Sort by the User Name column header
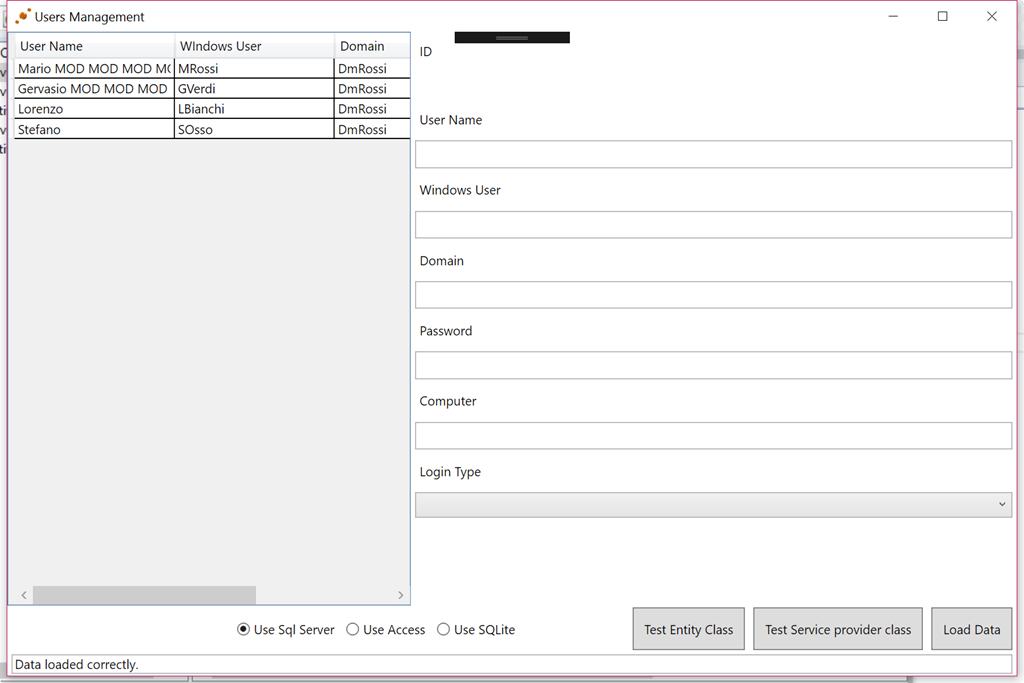This screenshot has width=1024, height=683. click(94, 46)
